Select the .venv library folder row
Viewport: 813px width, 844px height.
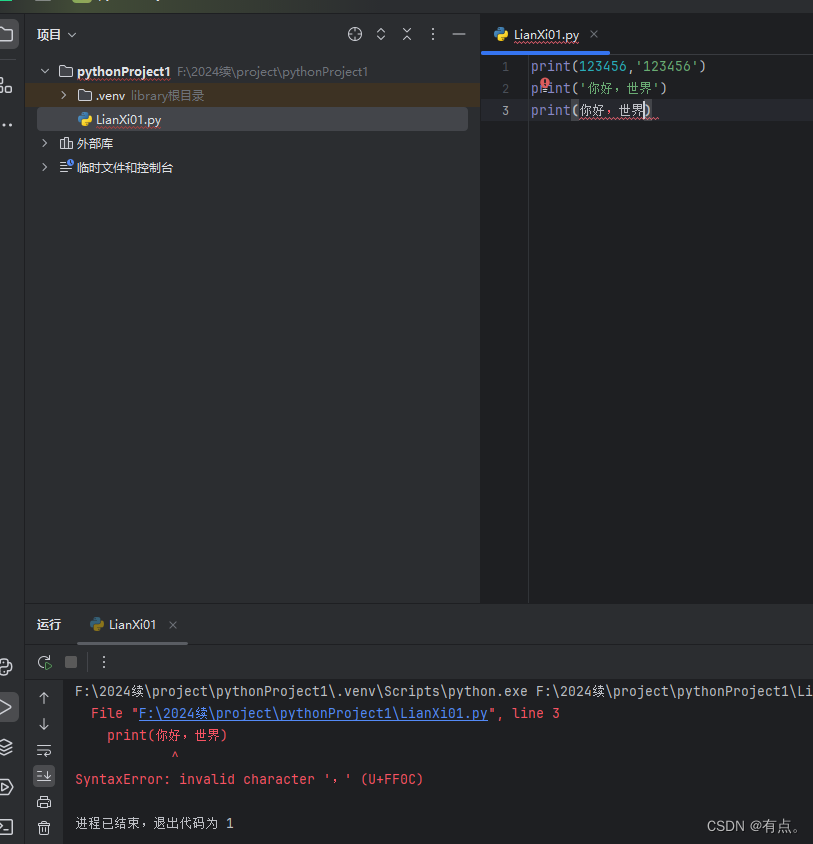[253, 95]
